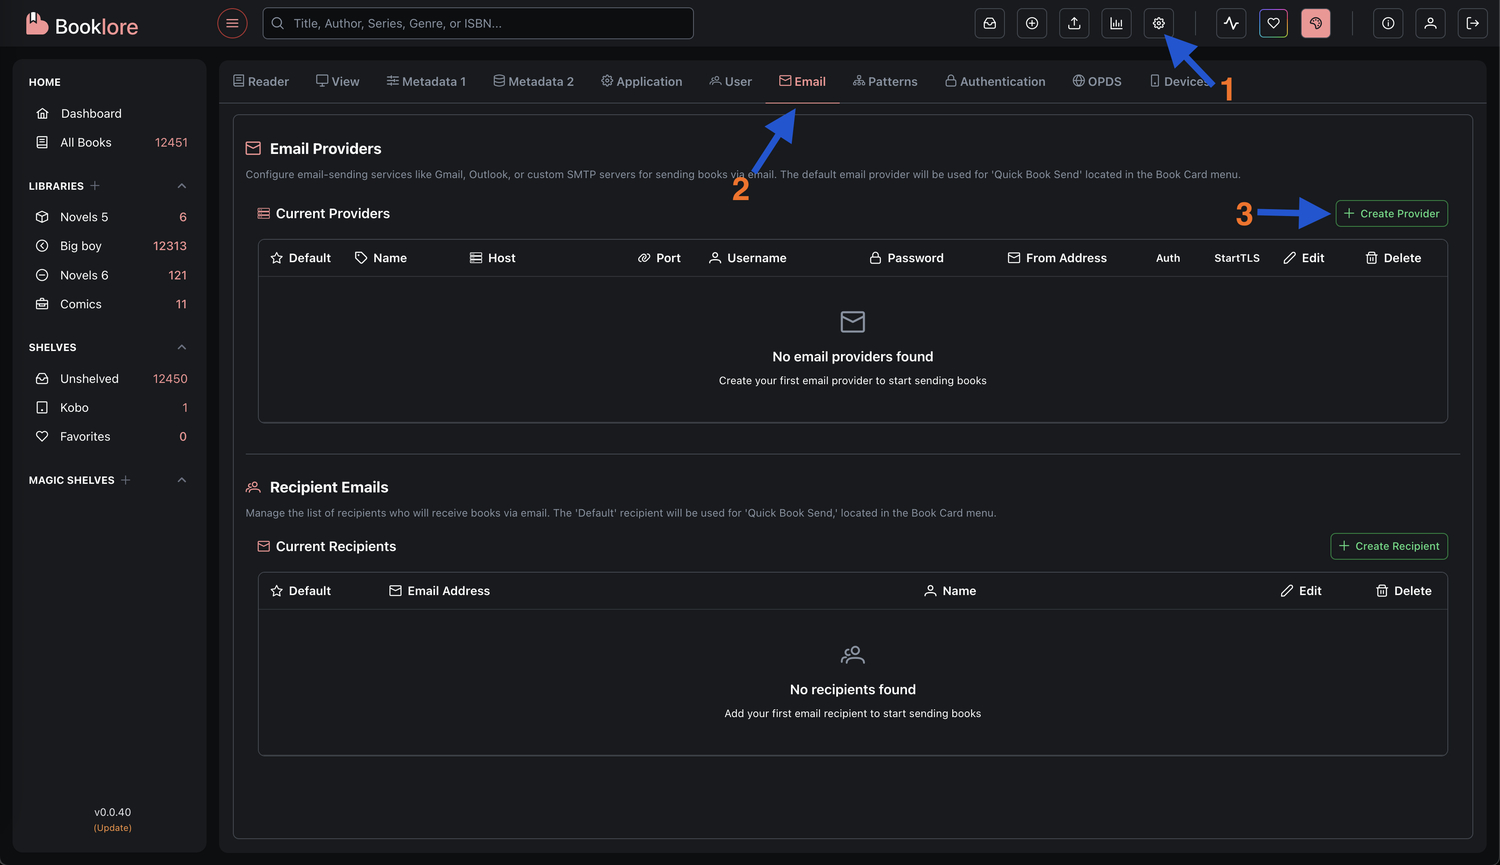Viewport: 1500px width, 865px height.
Task: Click the Create Provider button
Action: click(x=1391, y=213)
